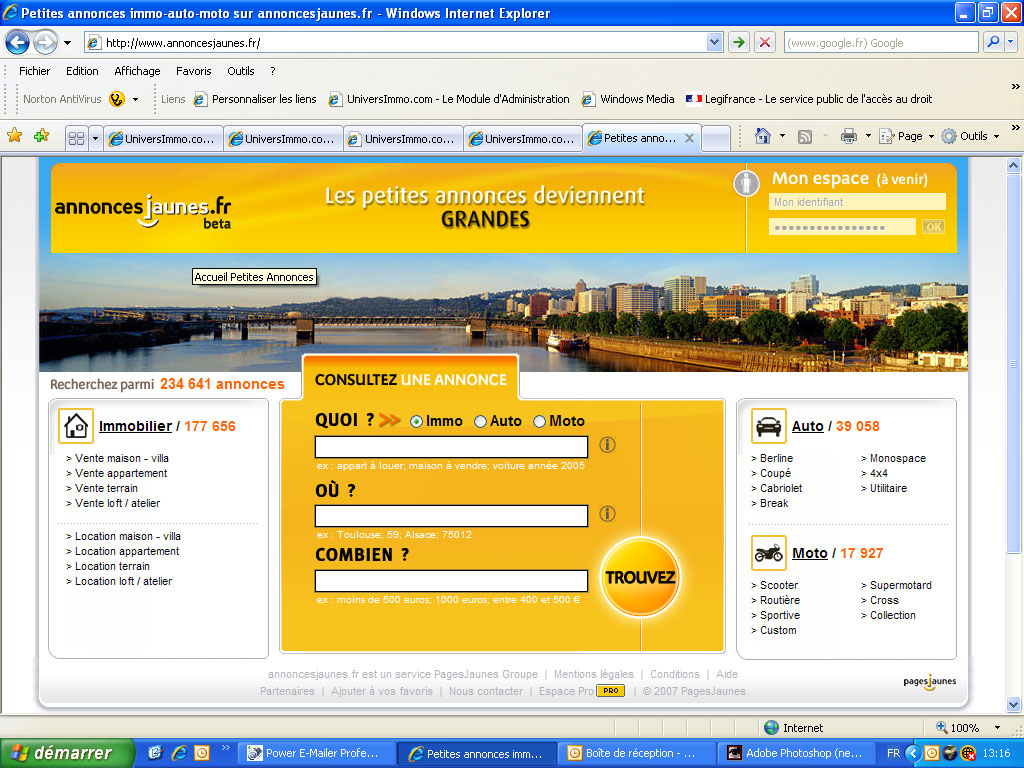Click the Favorites star icon
Screen dimensions: 1024x768
point(14,136)
